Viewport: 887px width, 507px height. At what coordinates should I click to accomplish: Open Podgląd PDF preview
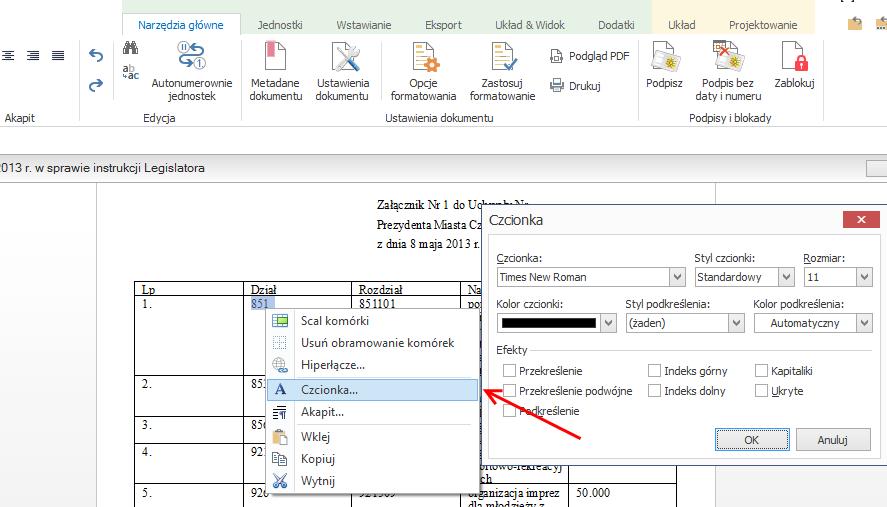[x=589, y=56]
